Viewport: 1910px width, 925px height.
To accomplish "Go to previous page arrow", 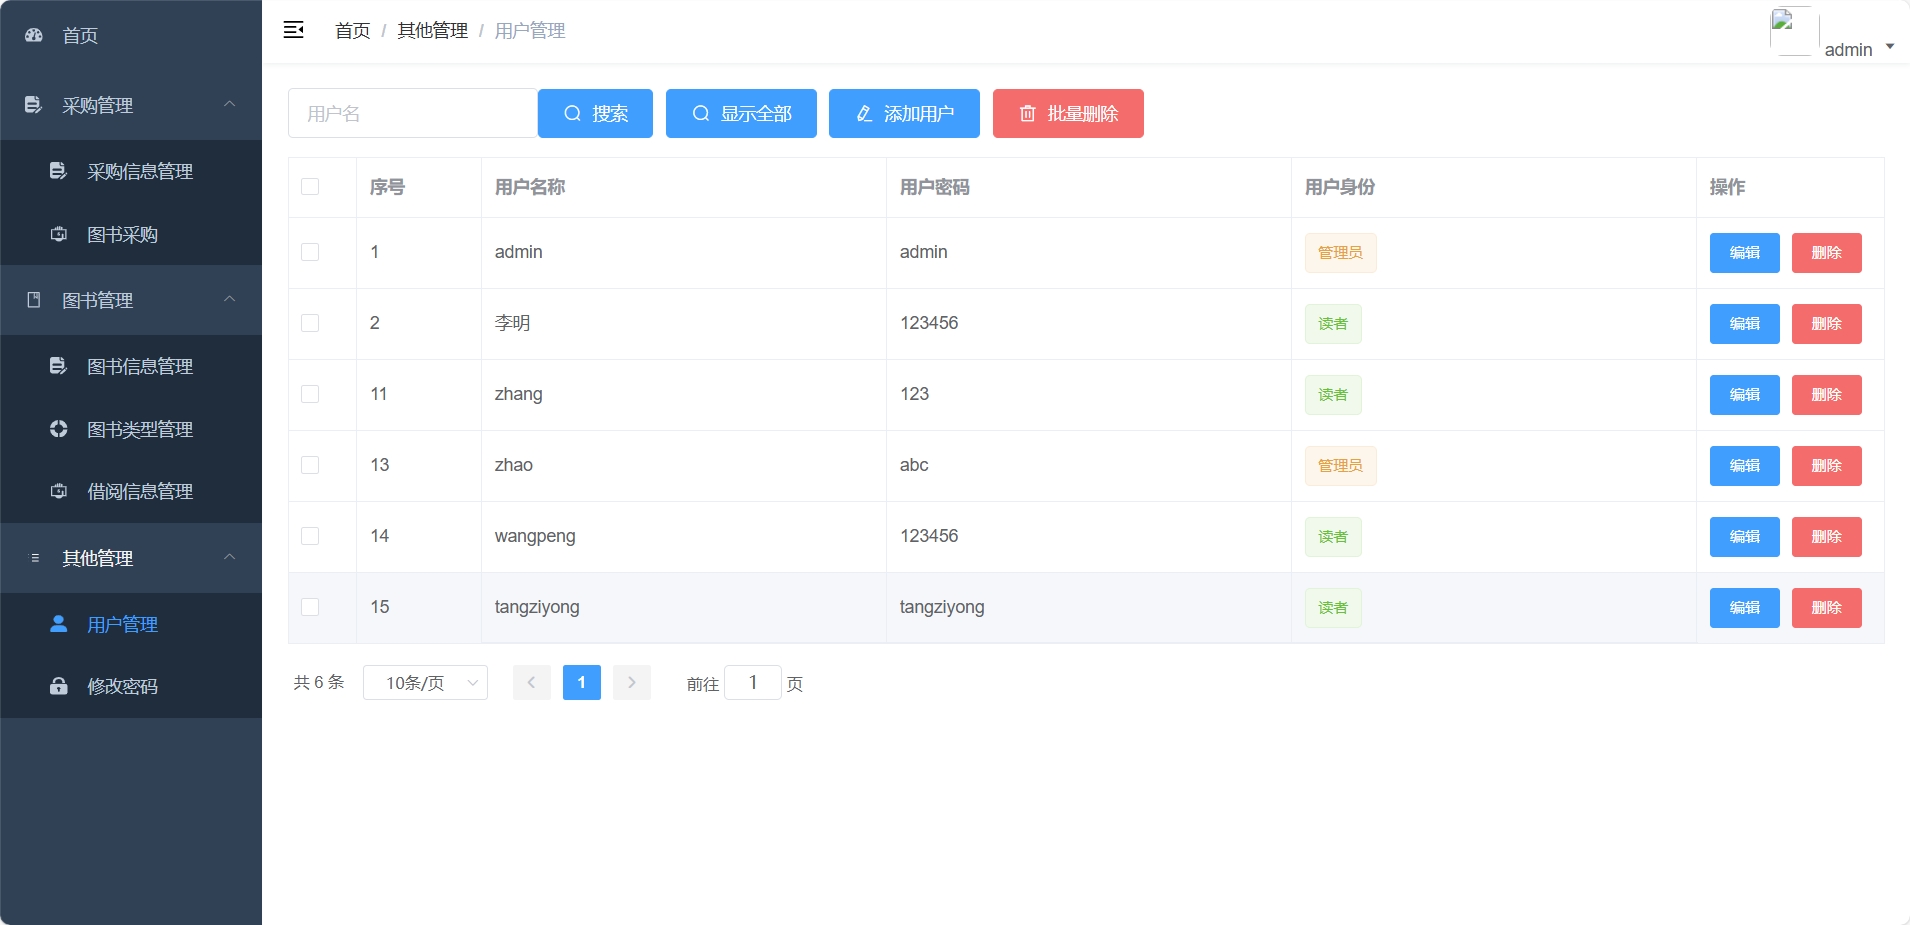I will (532, 682).
